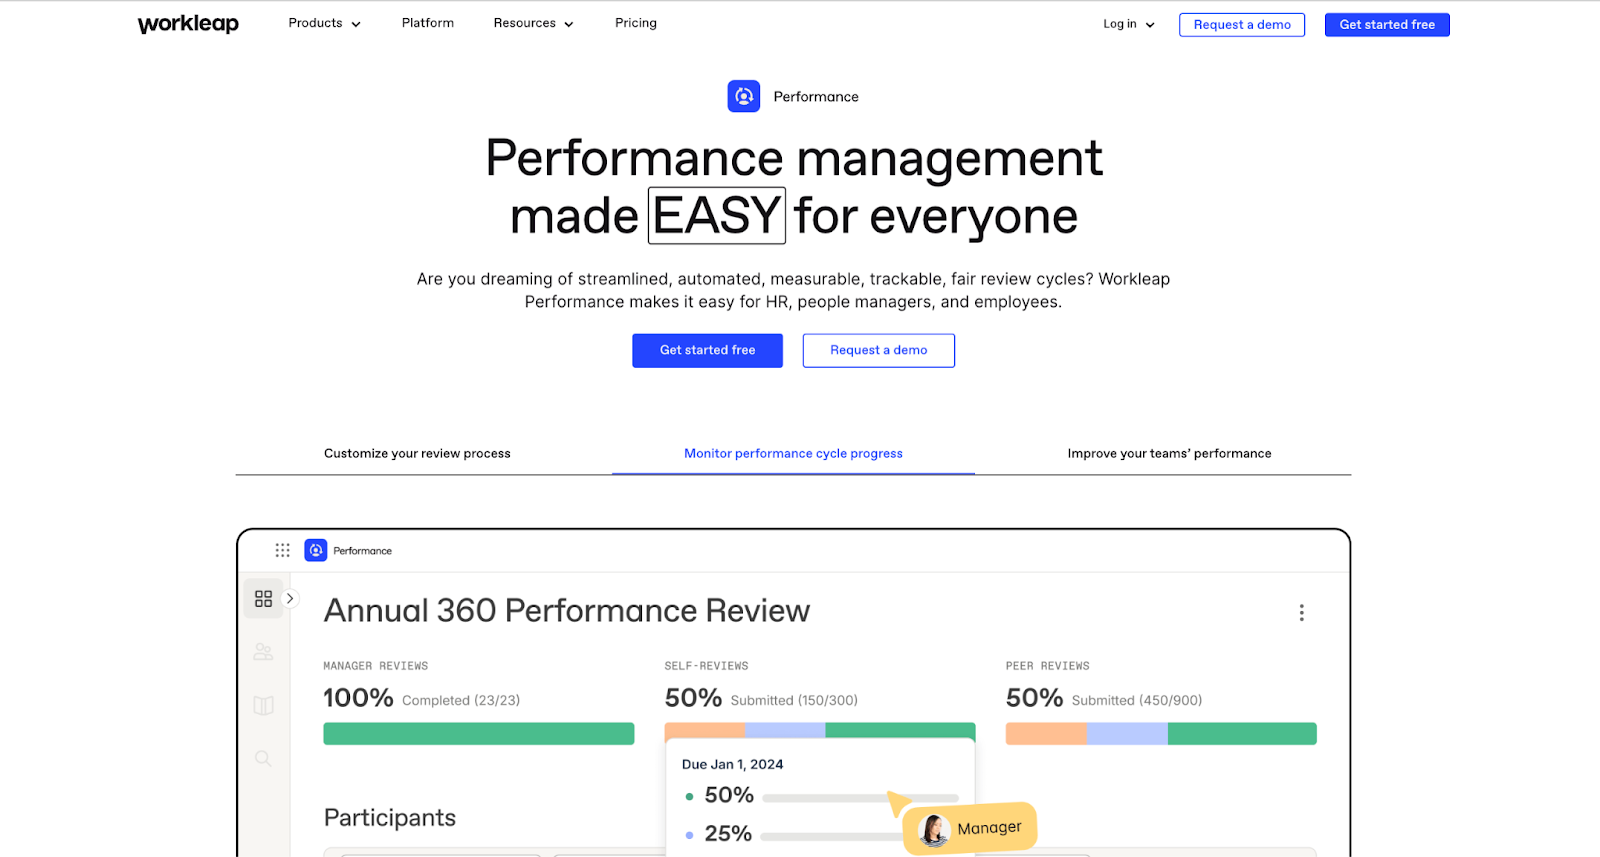Click Get started free in header
Screen dimensions: 1600x857
1387,25
